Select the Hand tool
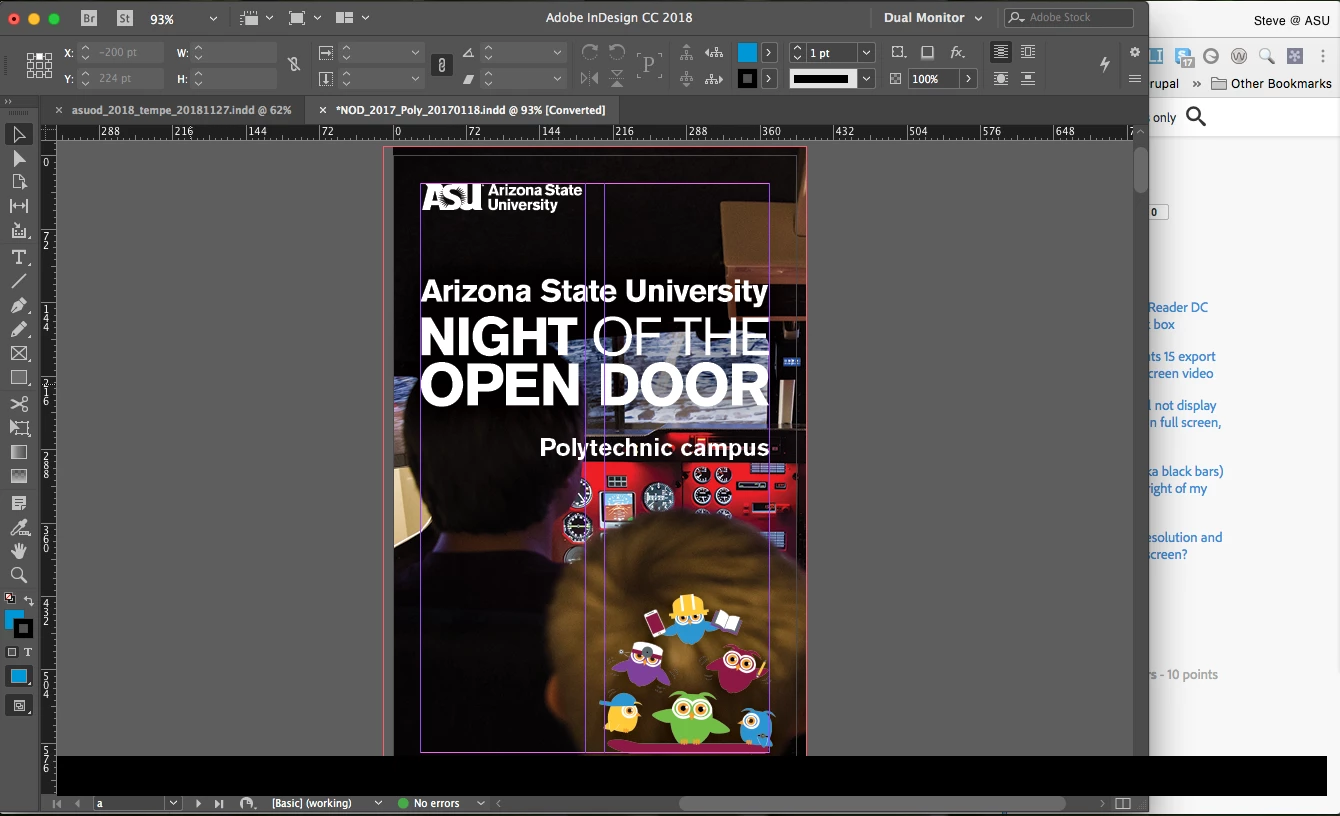This screenshot has height=816, width=1340. point(19,551)
